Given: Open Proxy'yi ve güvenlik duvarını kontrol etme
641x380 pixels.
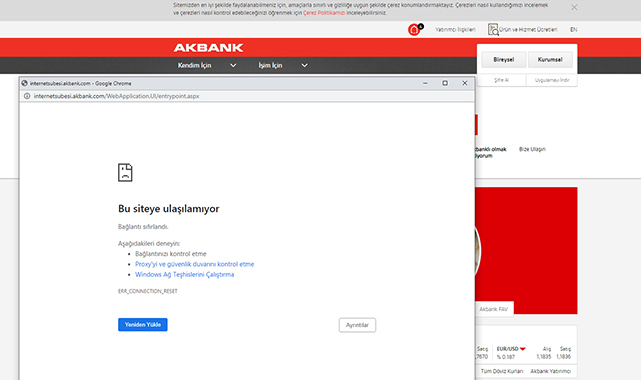Looking at the screenshot, I should (x=195, y=264).
